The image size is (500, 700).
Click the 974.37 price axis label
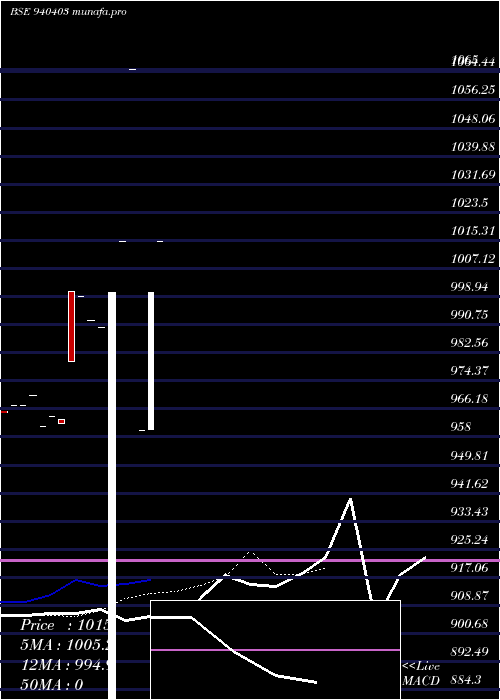pos(469,371)
